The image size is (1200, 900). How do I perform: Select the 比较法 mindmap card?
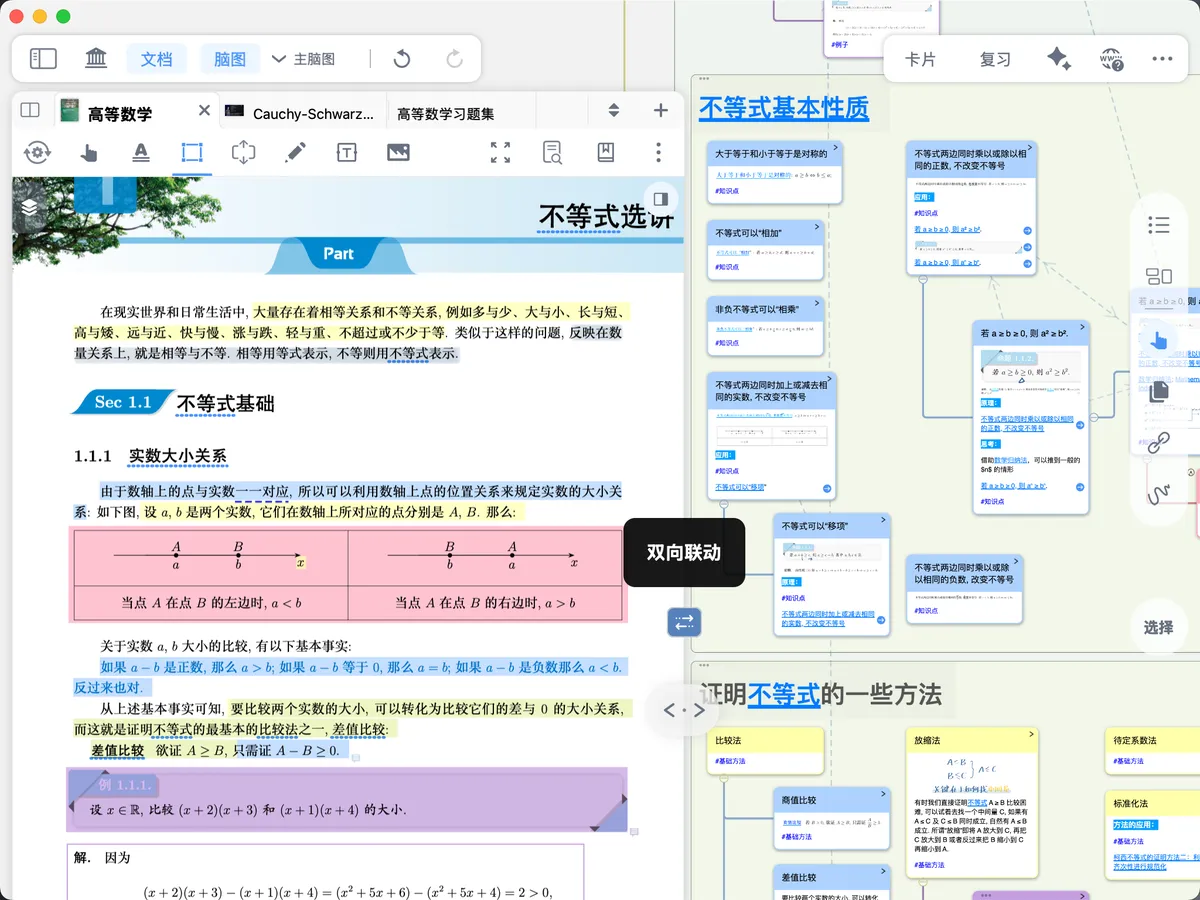(x=765, y=751)
